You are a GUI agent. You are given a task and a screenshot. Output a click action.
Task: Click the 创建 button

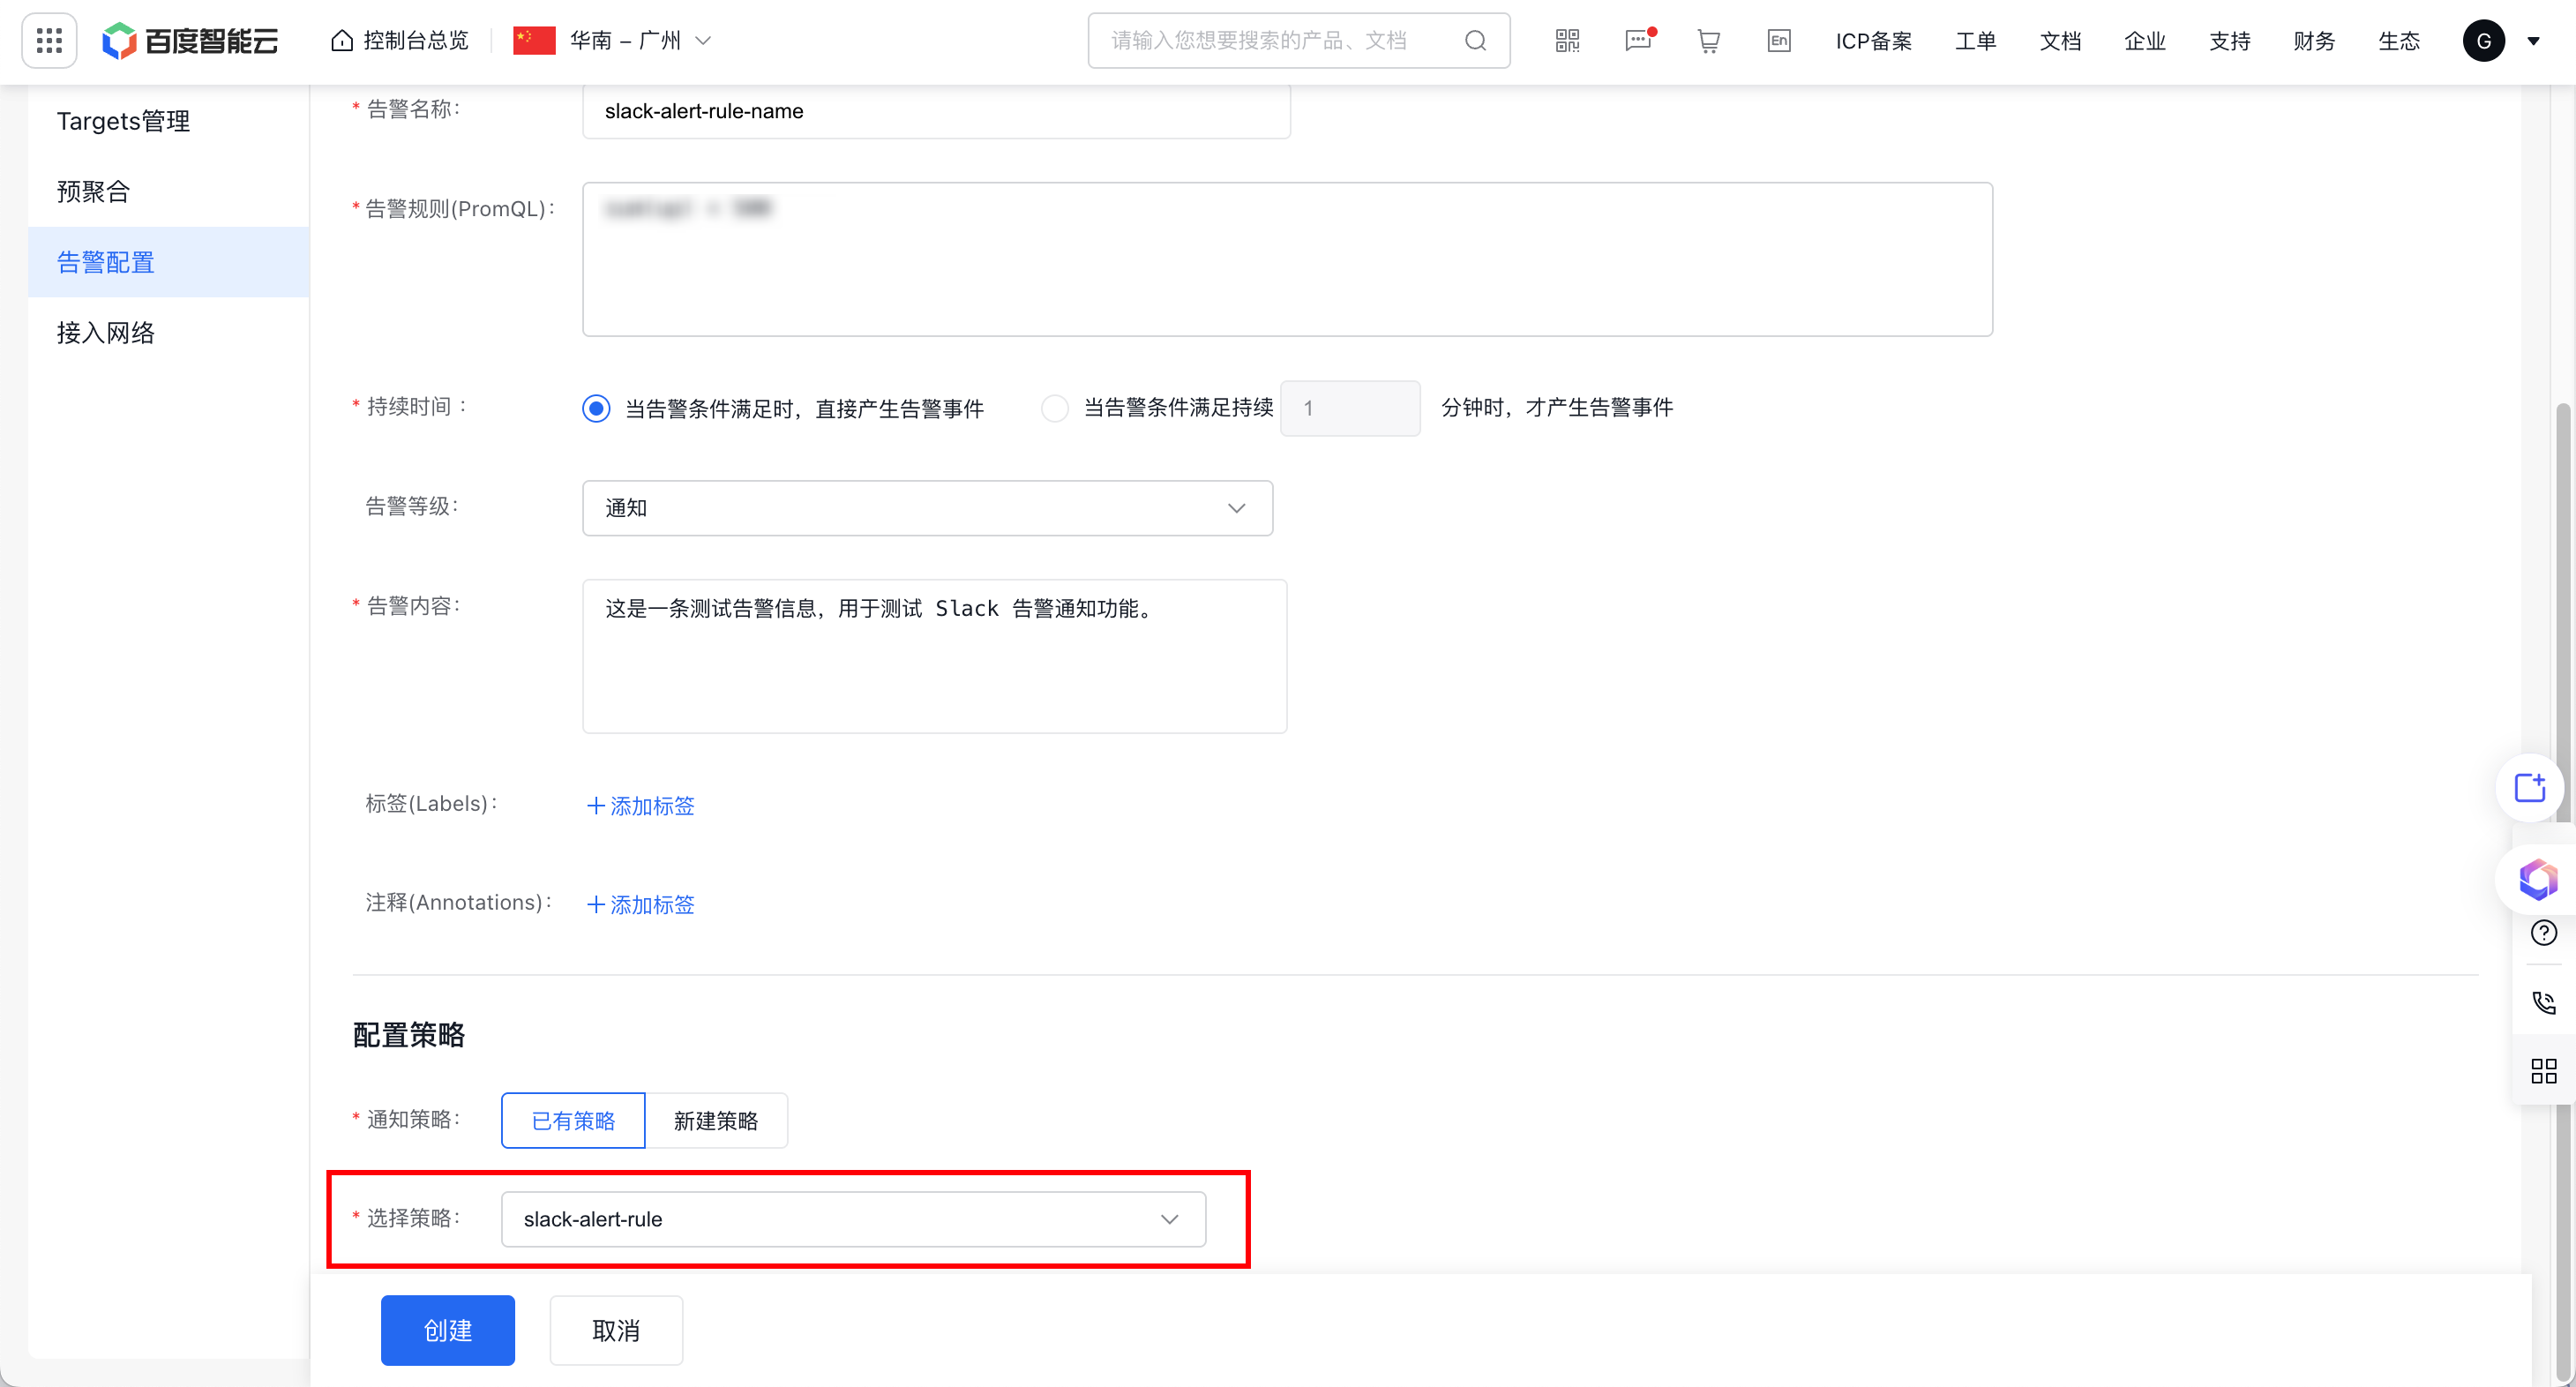point(447,1330)
